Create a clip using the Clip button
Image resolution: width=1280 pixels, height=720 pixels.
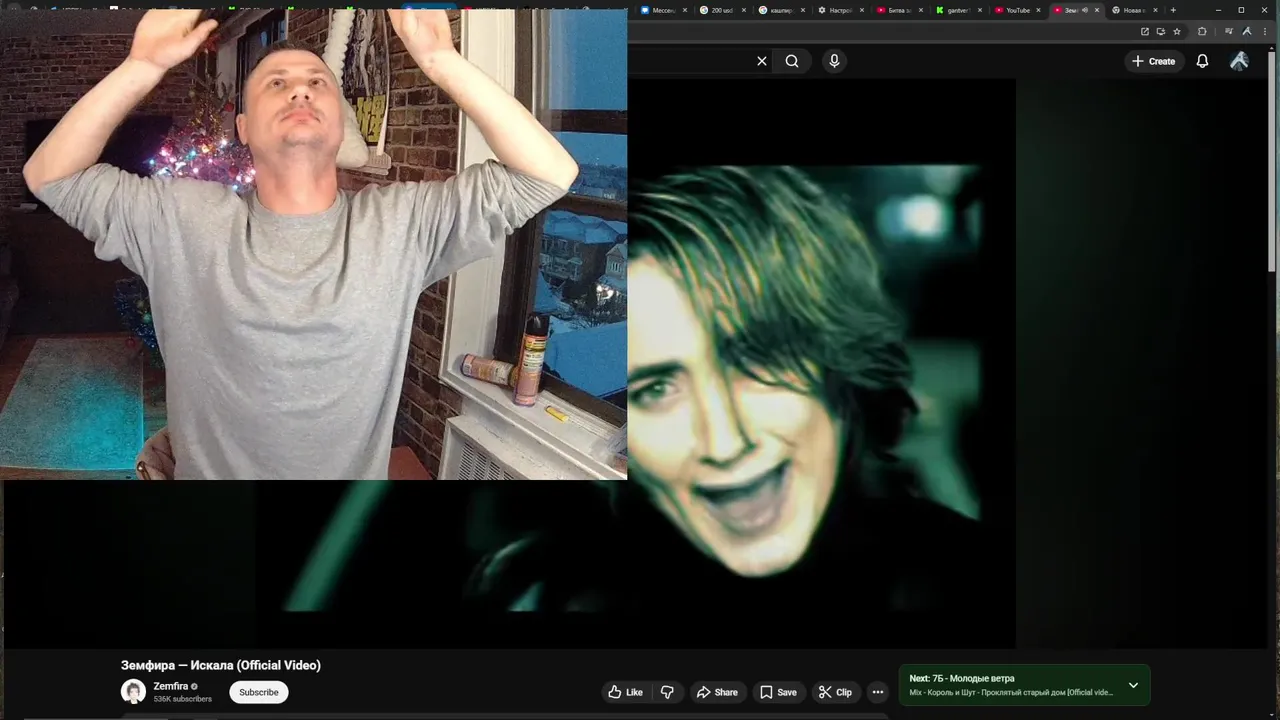pyautogui.click(x=835, y=692)
